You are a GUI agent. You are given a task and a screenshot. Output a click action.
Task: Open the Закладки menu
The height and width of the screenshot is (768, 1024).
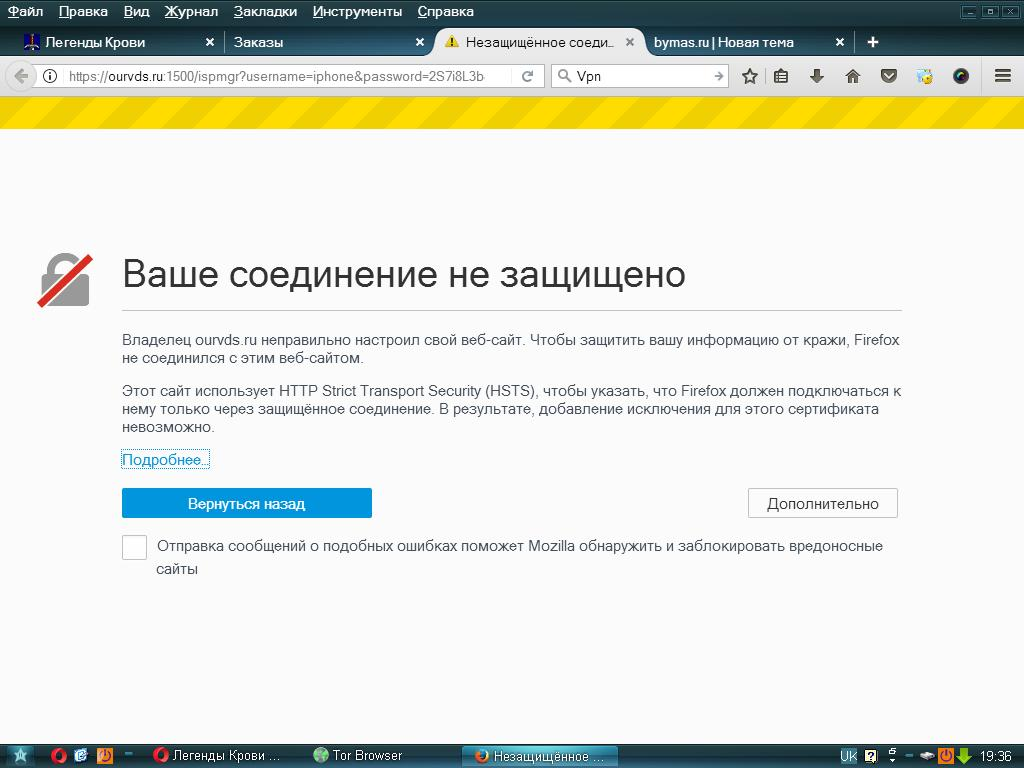(265, 12)
